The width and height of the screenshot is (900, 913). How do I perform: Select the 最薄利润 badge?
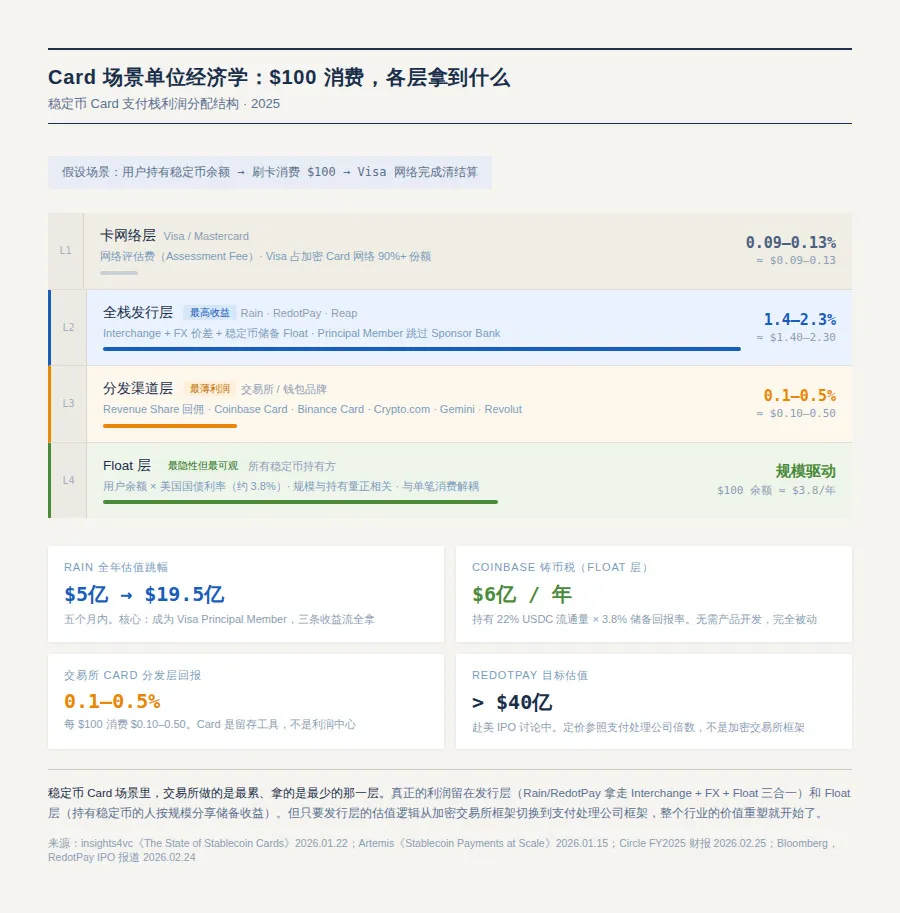click(210, 389)
